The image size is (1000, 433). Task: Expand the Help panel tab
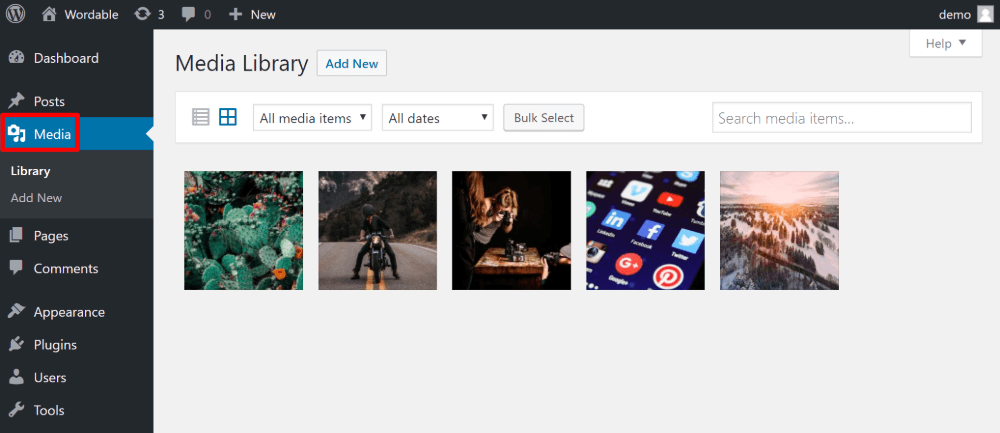945,43
